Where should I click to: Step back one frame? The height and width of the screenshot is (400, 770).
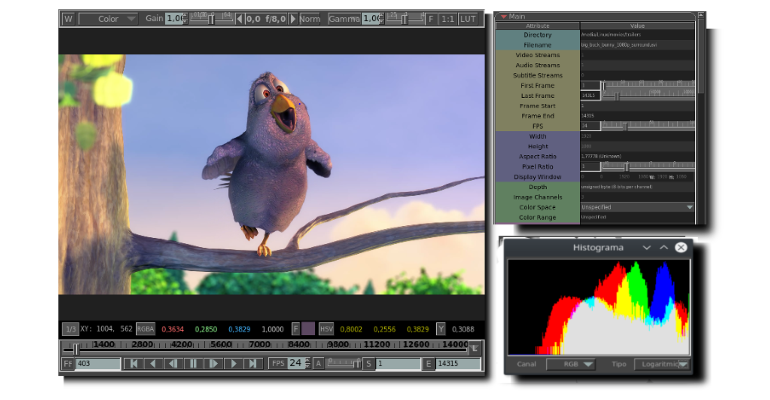pyautogui.click(x=173, y=364)
